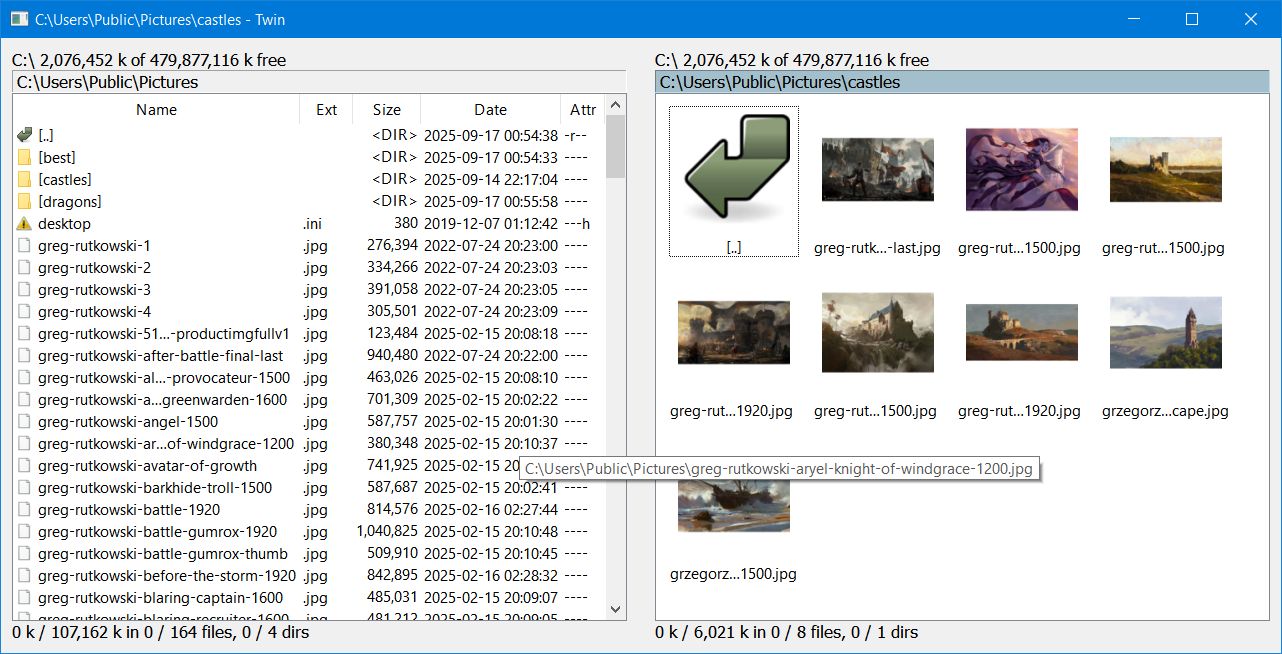Click the size value 1,040,825
The image size is (1282, 654).
387,531
